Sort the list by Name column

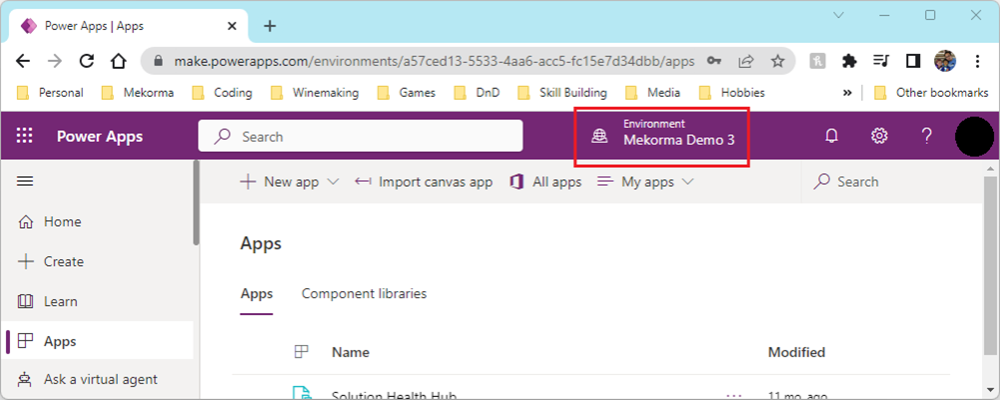point(351,352)
